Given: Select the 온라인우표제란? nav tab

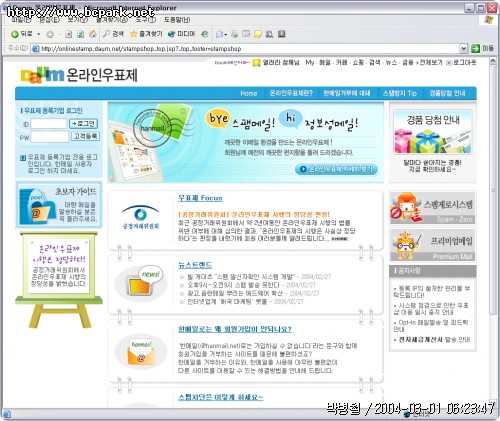Looking at the screenshot, I should 291,93.
